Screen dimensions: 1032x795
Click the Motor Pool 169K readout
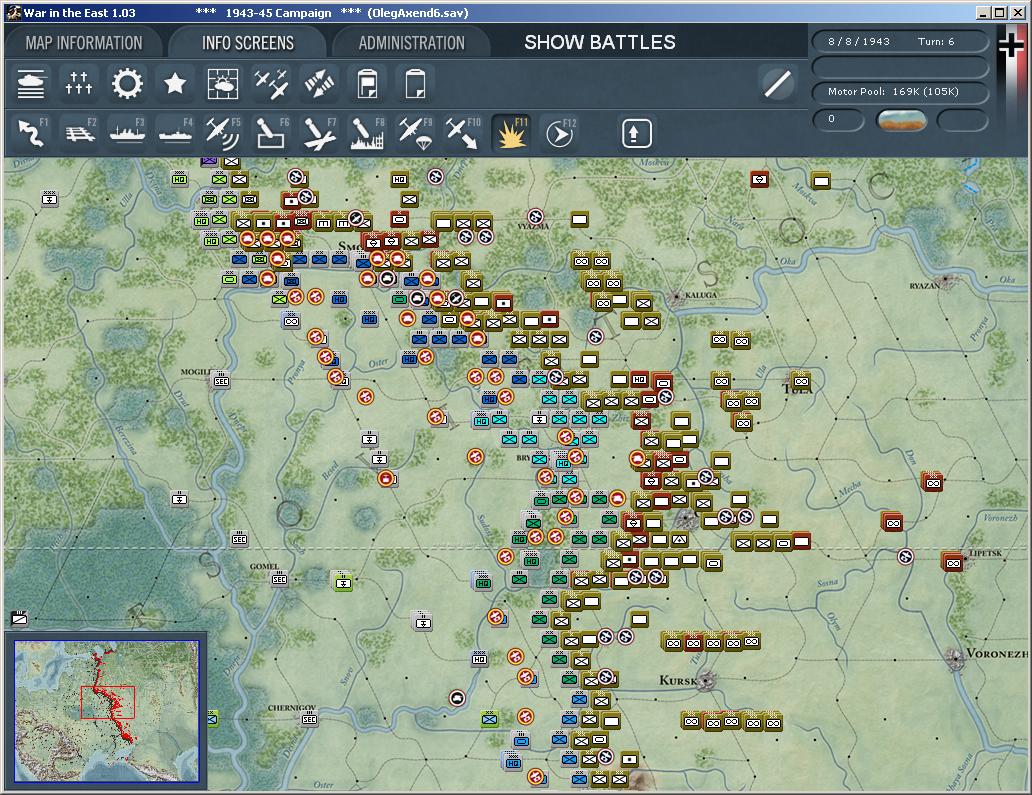[x=900, y=92]
